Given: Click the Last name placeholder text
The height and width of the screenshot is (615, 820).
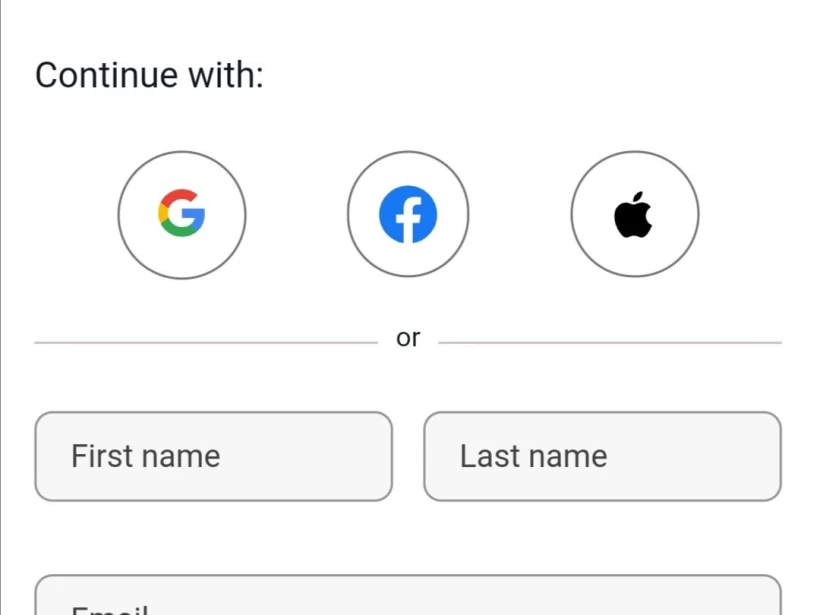Looking at the screenshot, I should coord(534,456).
